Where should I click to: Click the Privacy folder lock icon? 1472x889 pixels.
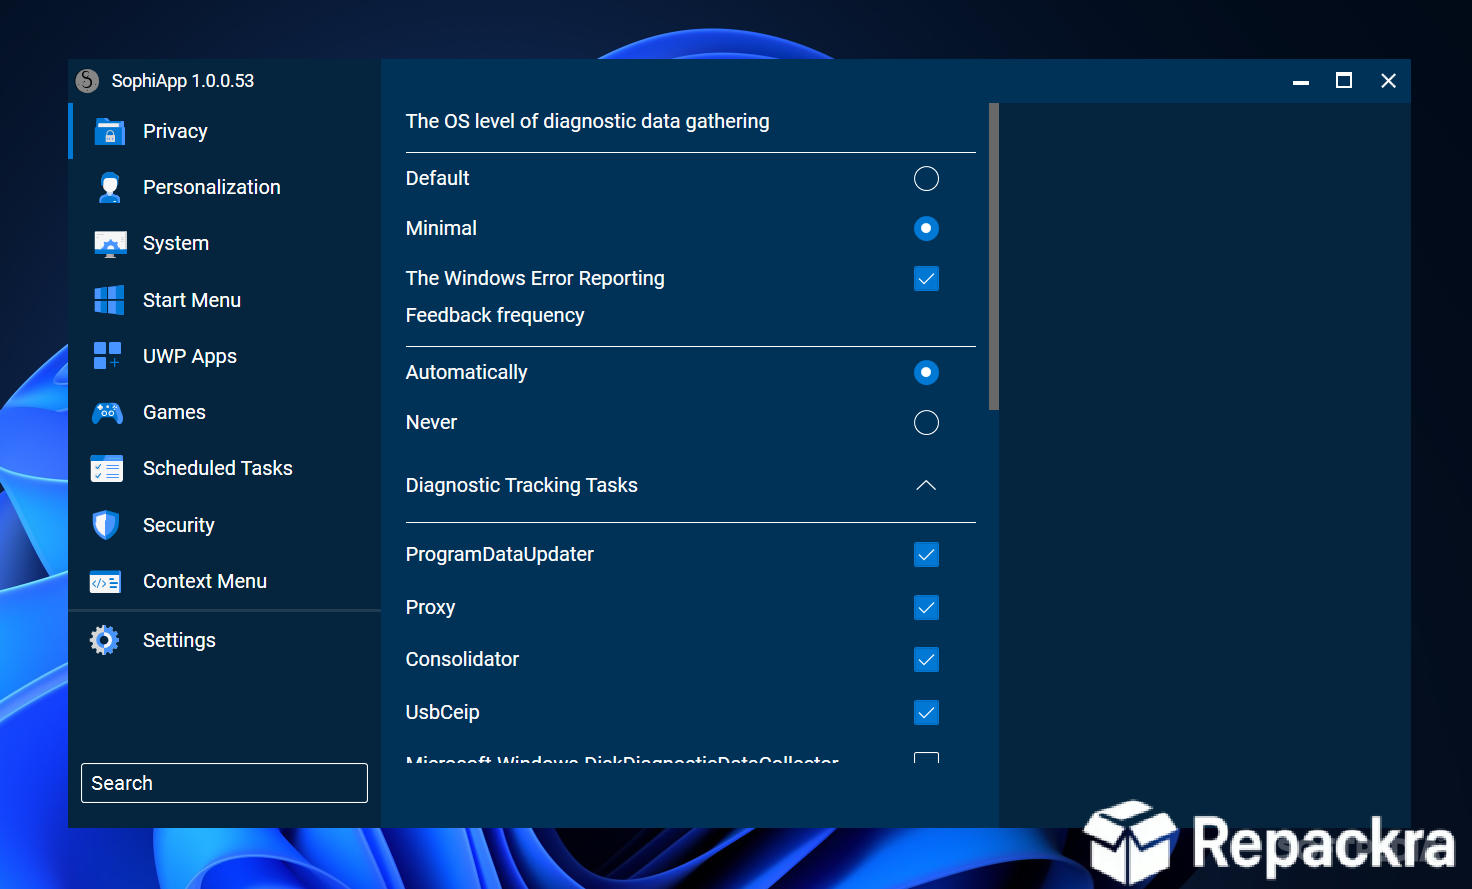coord(109,132)
